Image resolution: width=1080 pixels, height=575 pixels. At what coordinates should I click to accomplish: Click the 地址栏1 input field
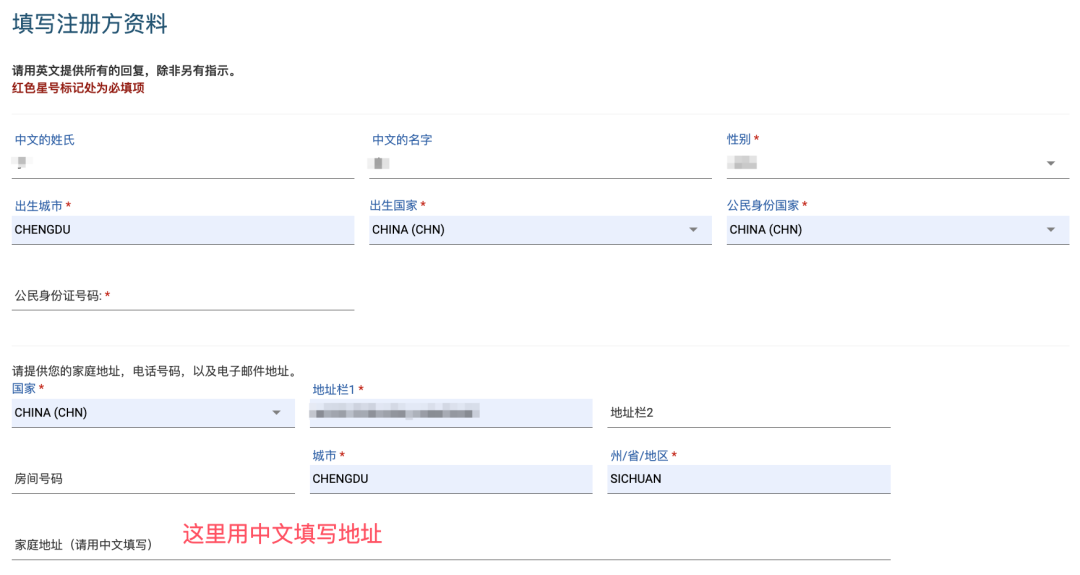(451, 413)
